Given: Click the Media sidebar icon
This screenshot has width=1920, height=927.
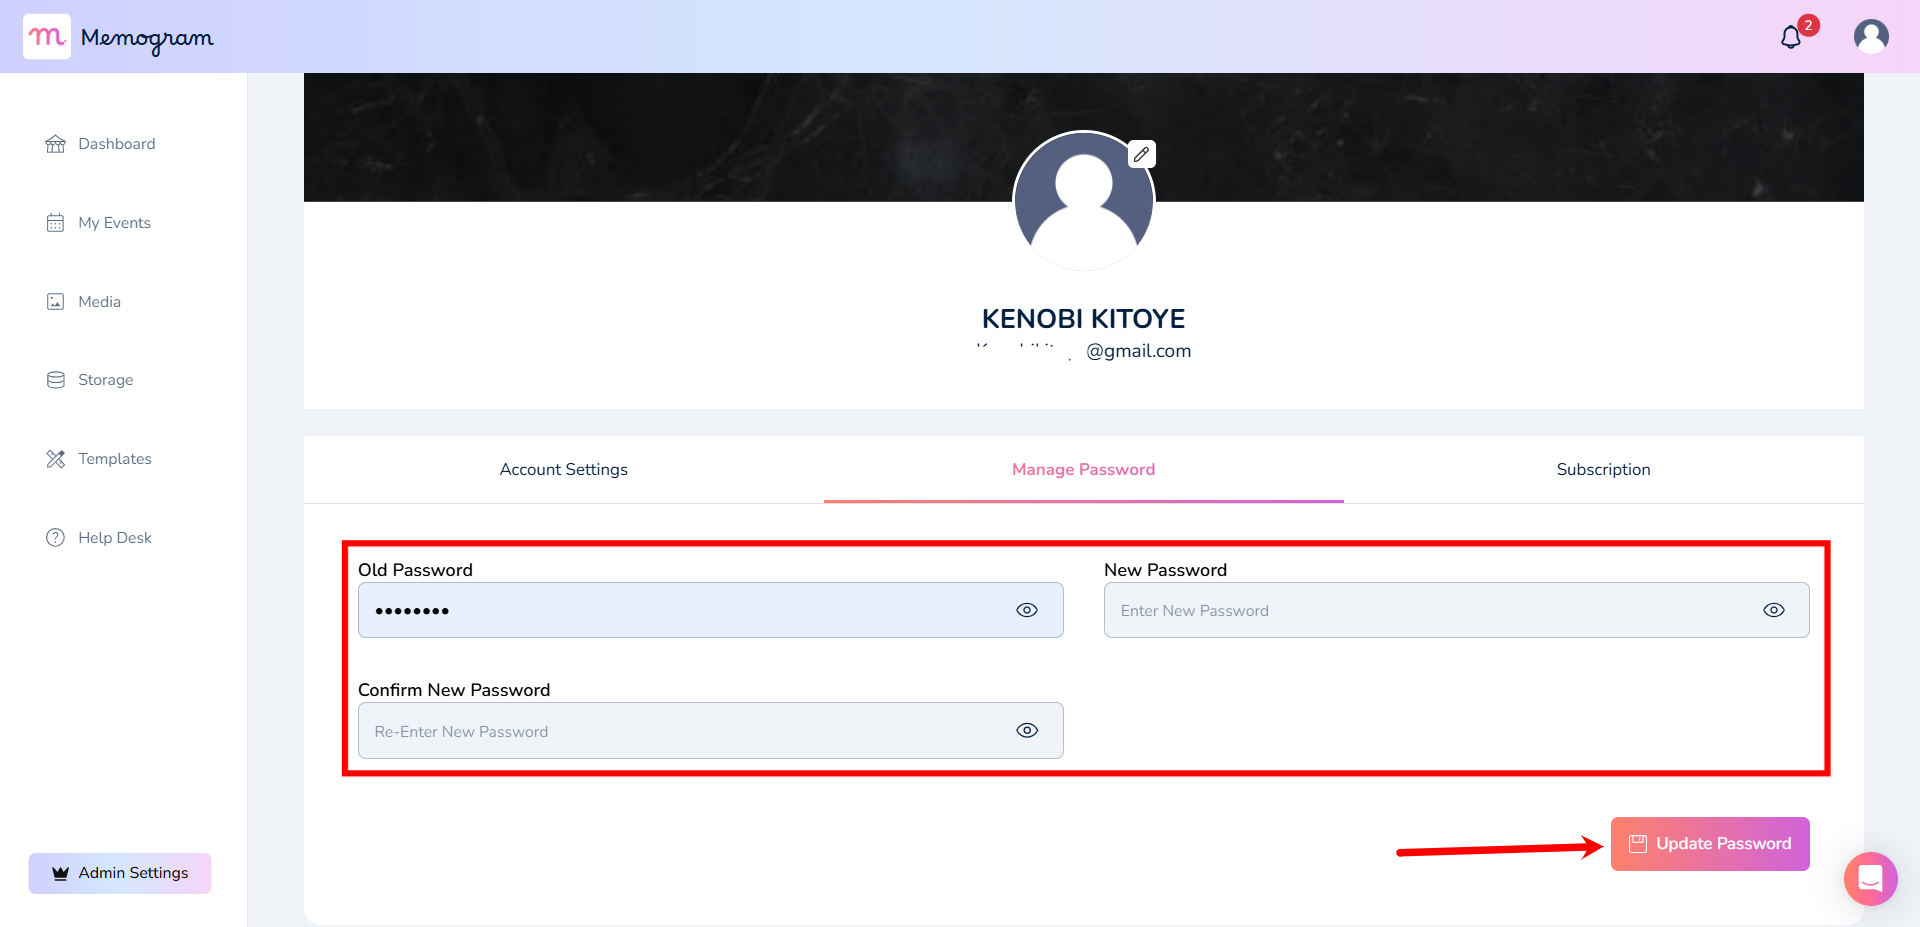Looking at the screenshot, I should pyautogui.click(x=56, y=302).
